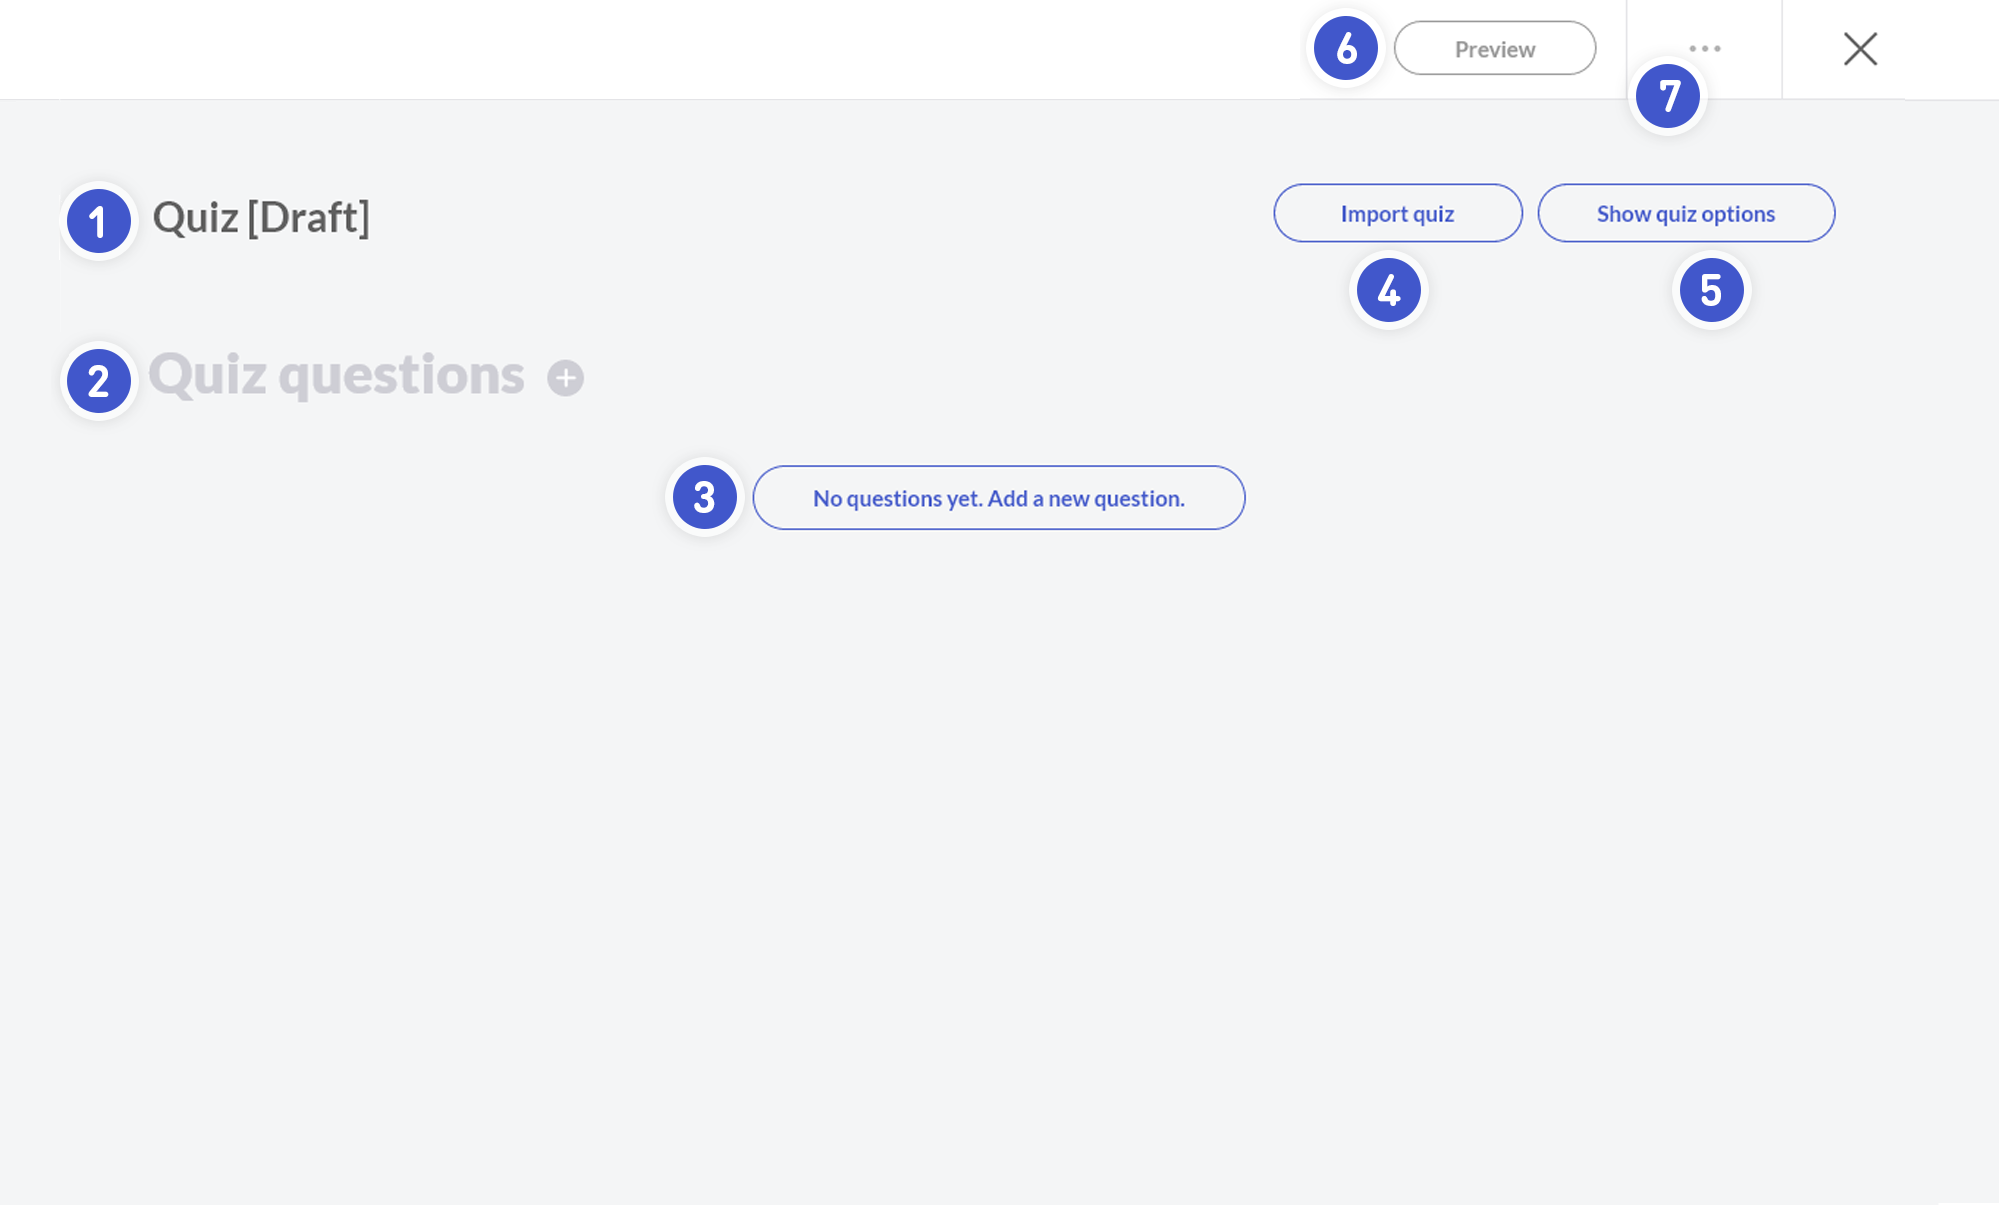Click the plus icon beside Quiz questions
Screen dimensions: 1999x1205
pos(565,378)
